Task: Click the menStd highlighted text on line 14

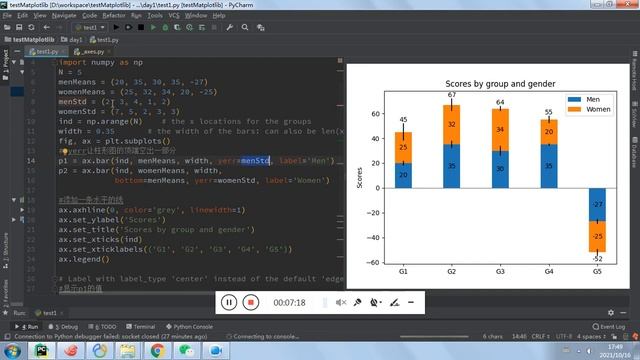Action: tap(255, 161)
